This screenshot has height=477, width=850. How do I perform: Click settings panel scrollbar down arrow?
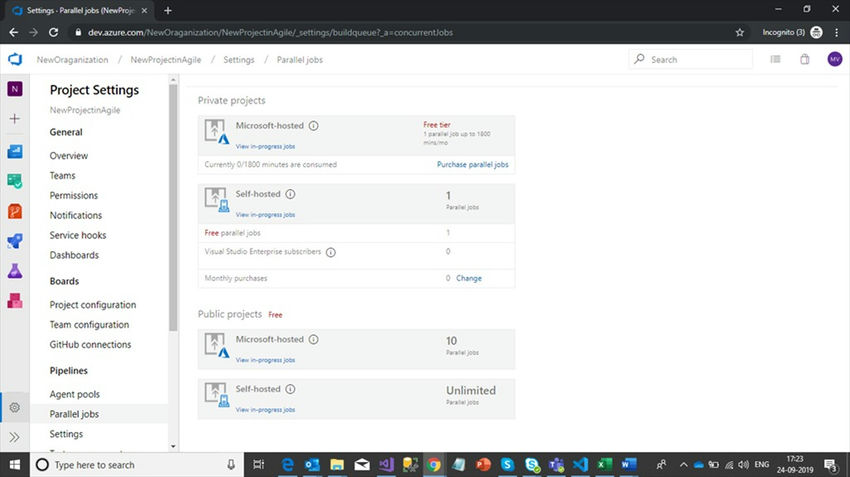pyautogui.click(x=173, y=447)
